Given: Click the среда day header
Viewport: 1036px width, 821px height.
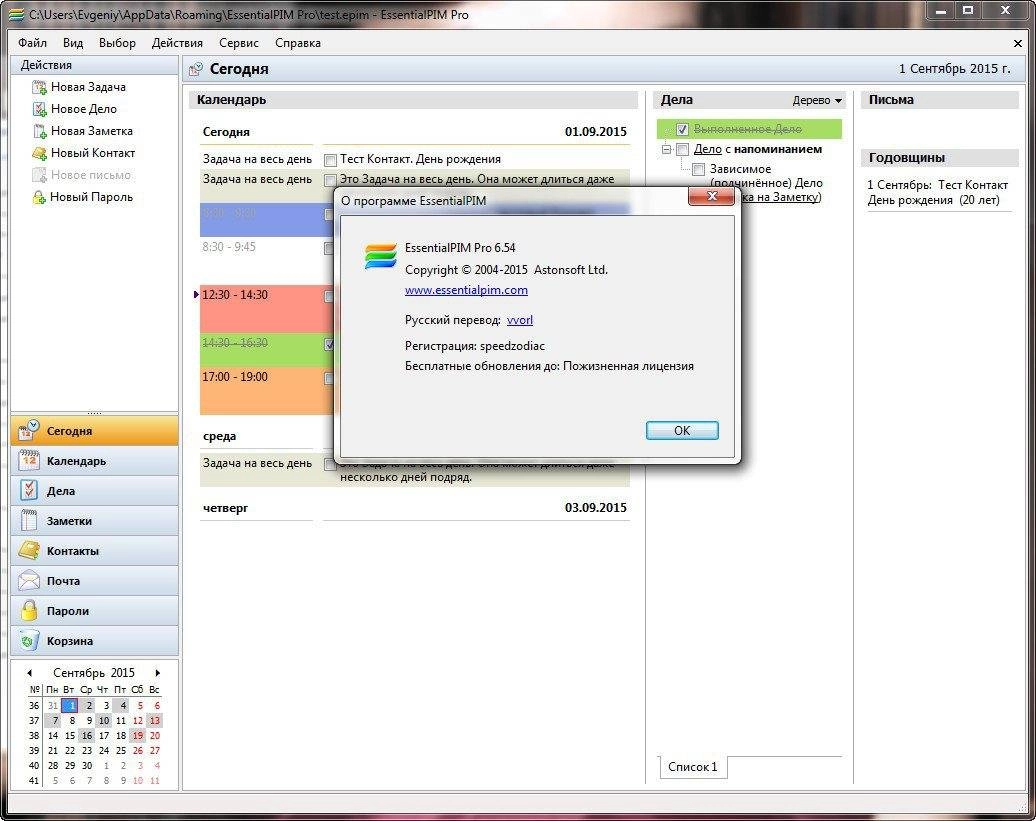Looking at the screenshot, I should pyautogui.click(x=219, y=436).
